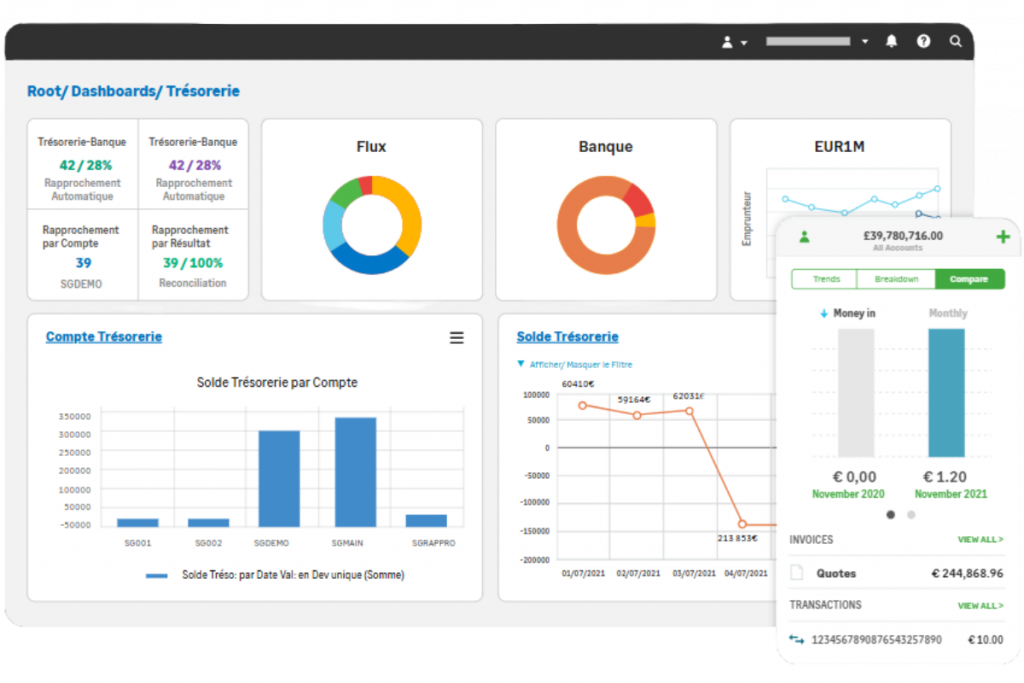The width and height of the screenshot is (1024, 683).
Task: Select the first carousel page dot
Action: coord(891,515)
